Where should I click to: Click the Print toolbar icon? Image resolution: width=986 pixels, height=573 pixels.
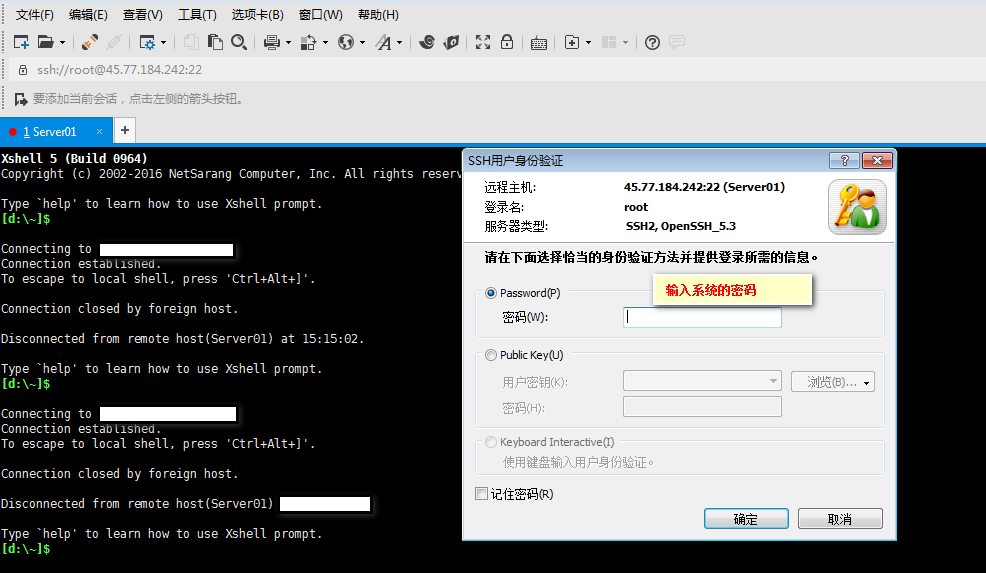[x=272, y=42]
